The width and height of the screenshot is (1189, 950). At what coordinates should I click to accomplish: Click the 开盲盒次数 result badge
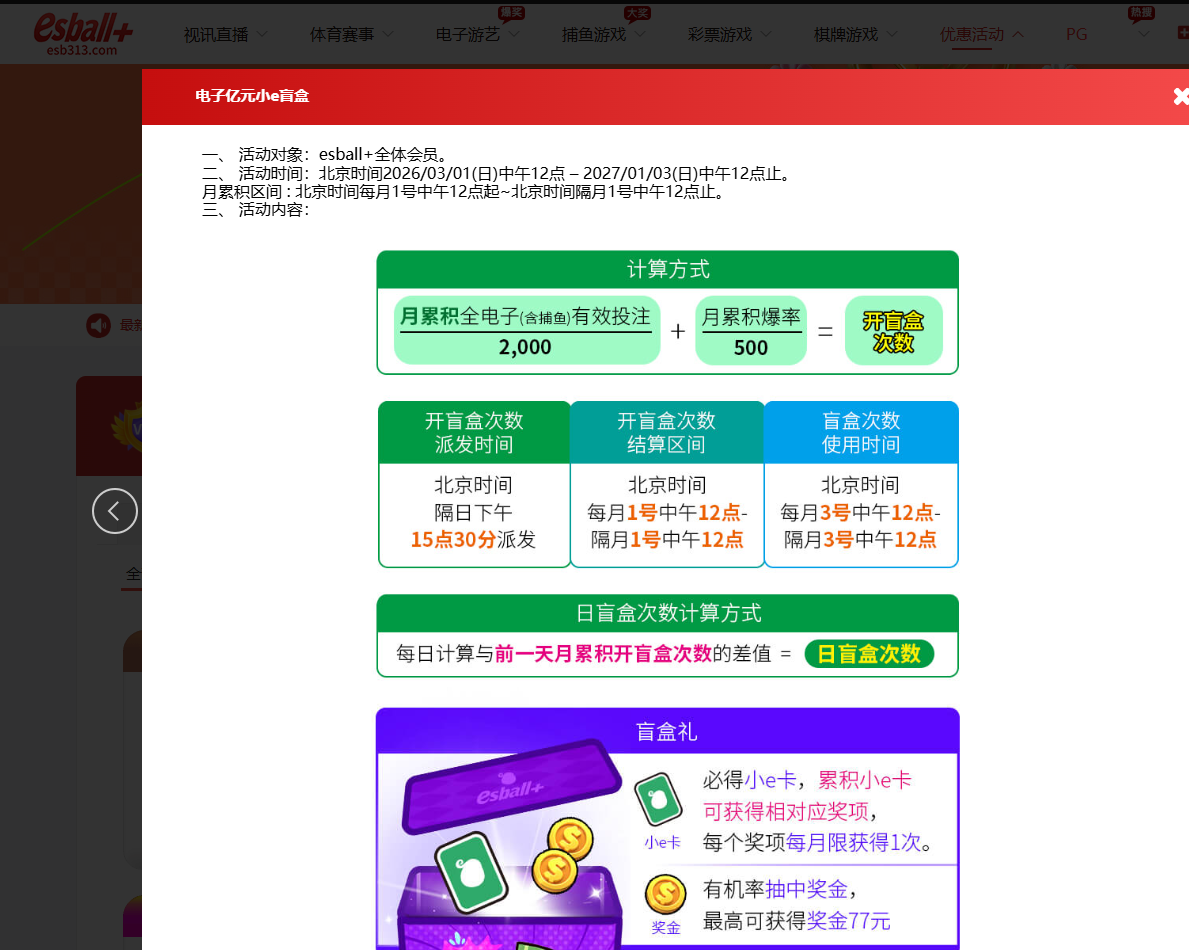893,331
